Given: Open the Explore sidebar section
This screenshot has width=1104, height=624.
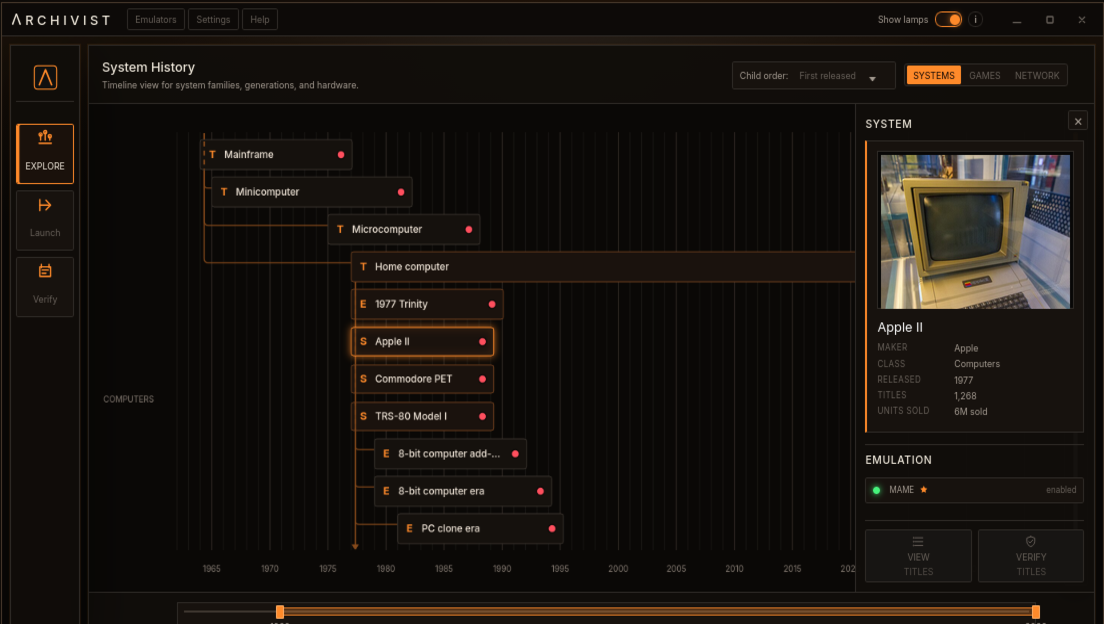Looking at the screenshot, I should coord(45,154).
